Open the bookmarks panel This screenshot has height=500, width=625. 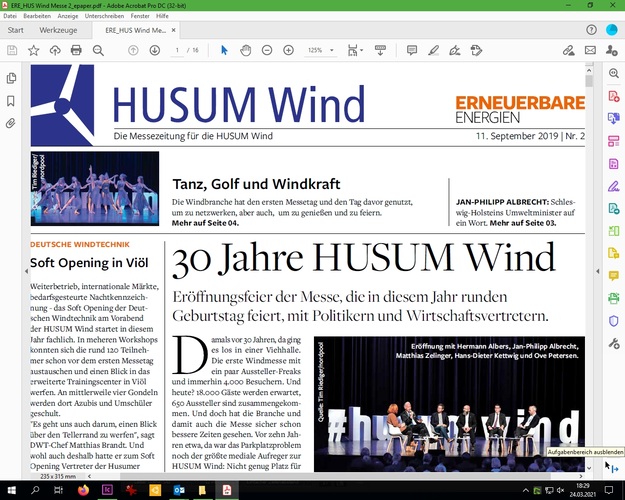tap(11, 101)
